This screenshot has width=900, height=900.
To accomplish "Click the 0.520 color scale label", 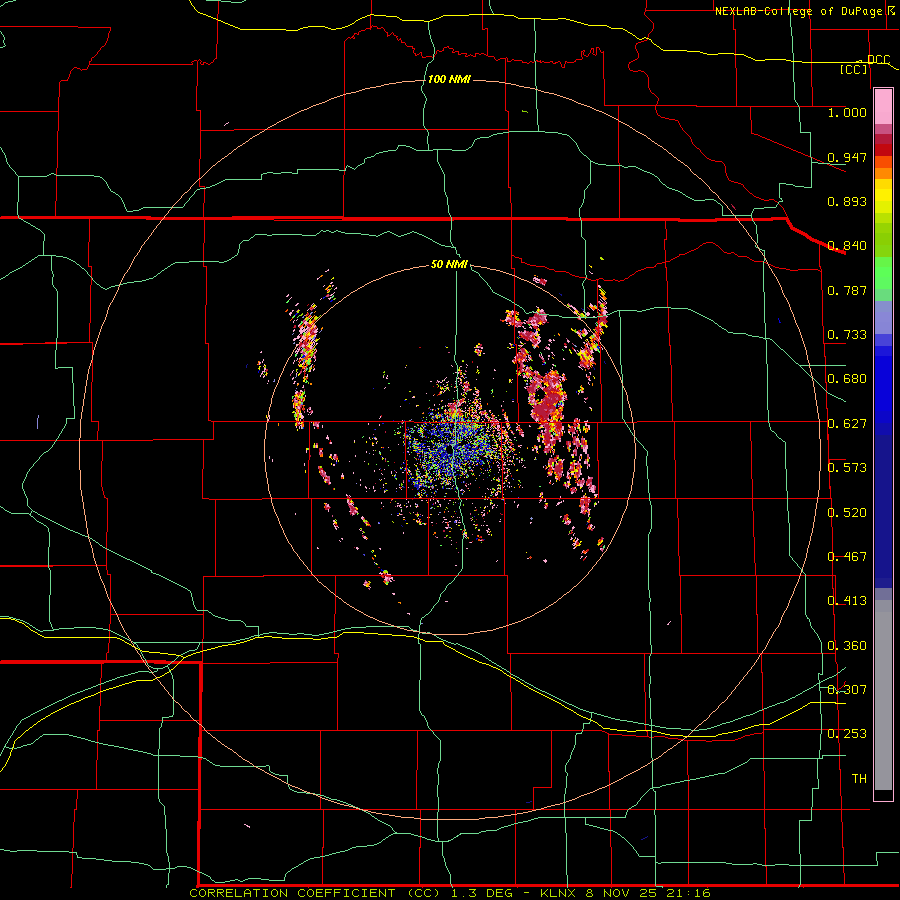I will coord(847,513).
